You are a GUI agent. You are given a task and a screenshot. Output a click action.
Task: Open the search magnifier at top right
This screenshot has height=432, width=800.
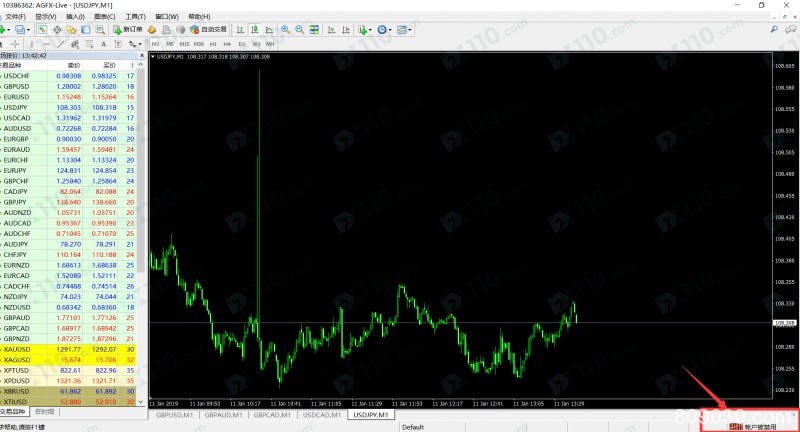pyautogui.click(x=774, y=30)
